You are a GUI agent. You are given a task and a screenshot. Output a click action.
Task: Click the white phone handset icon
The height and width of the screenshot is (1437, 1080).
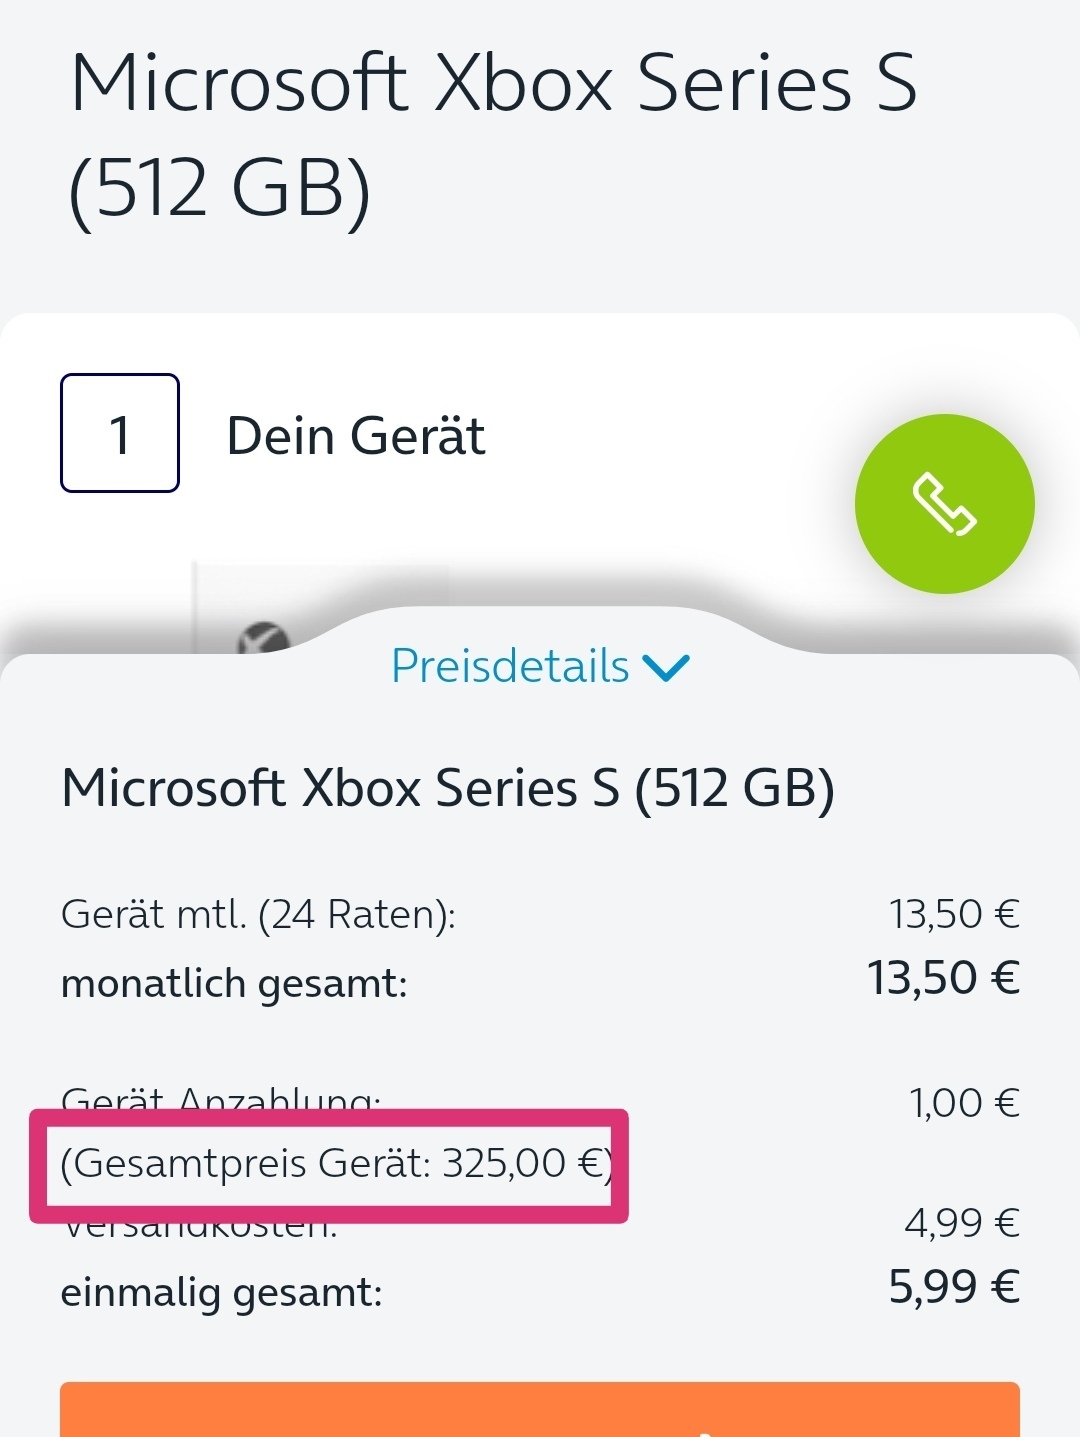point(944,505)
